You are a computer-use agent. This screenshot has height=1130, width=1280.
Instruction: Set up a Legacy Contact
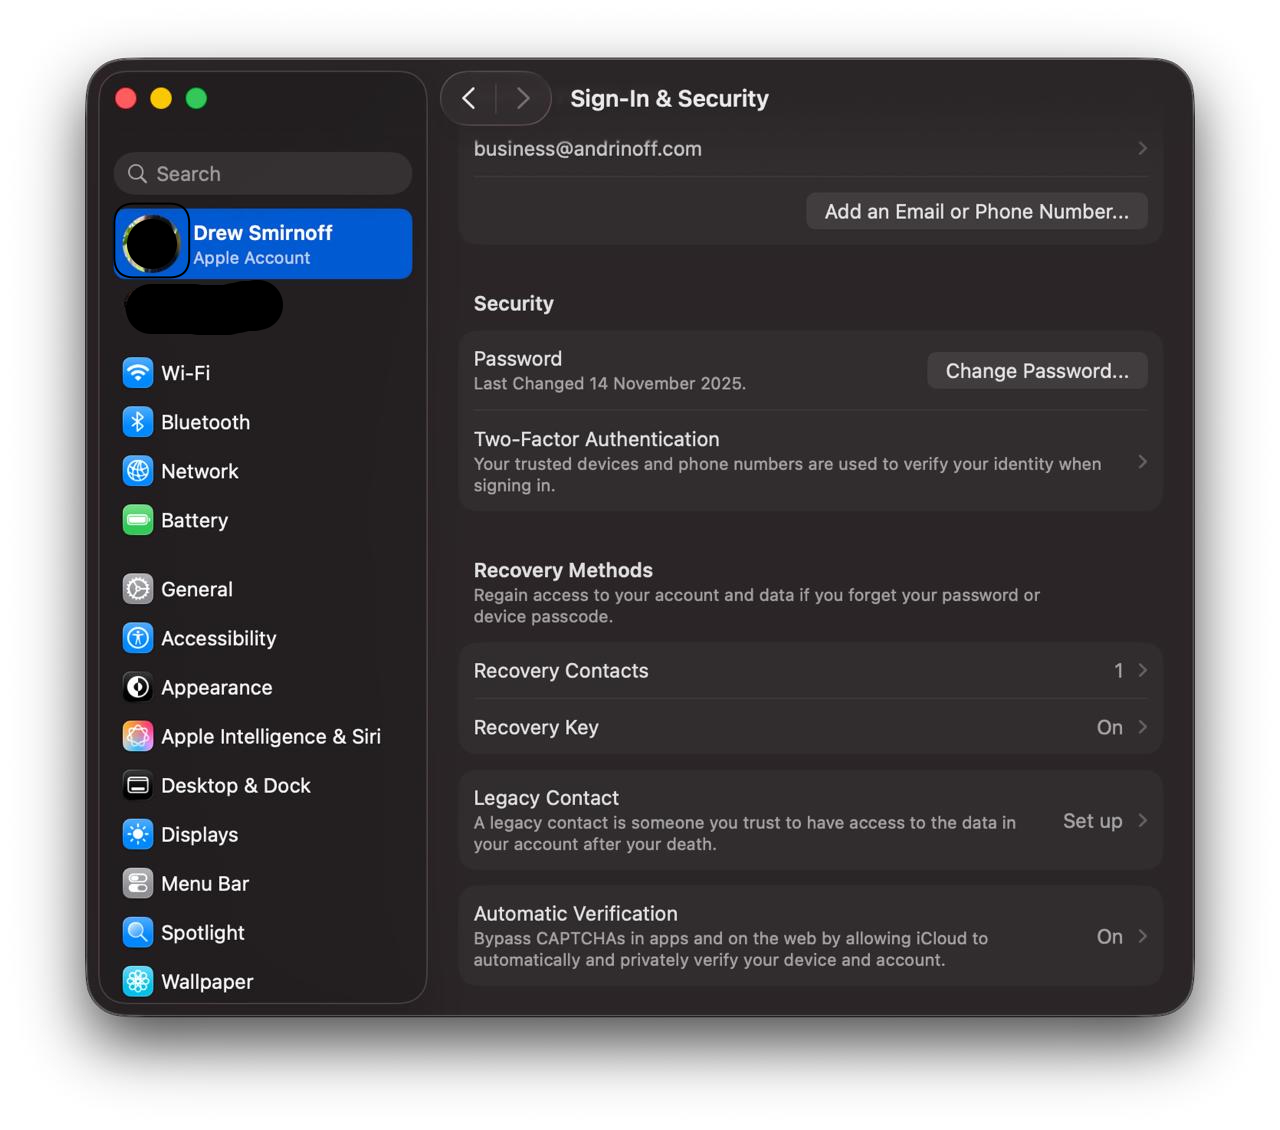[x=1093, y=820]
